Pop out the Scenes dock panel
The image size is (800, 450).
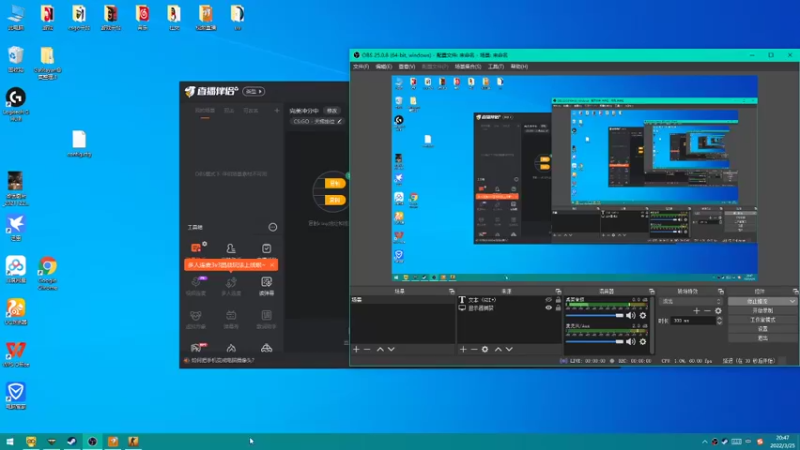(x=452, y=291)
